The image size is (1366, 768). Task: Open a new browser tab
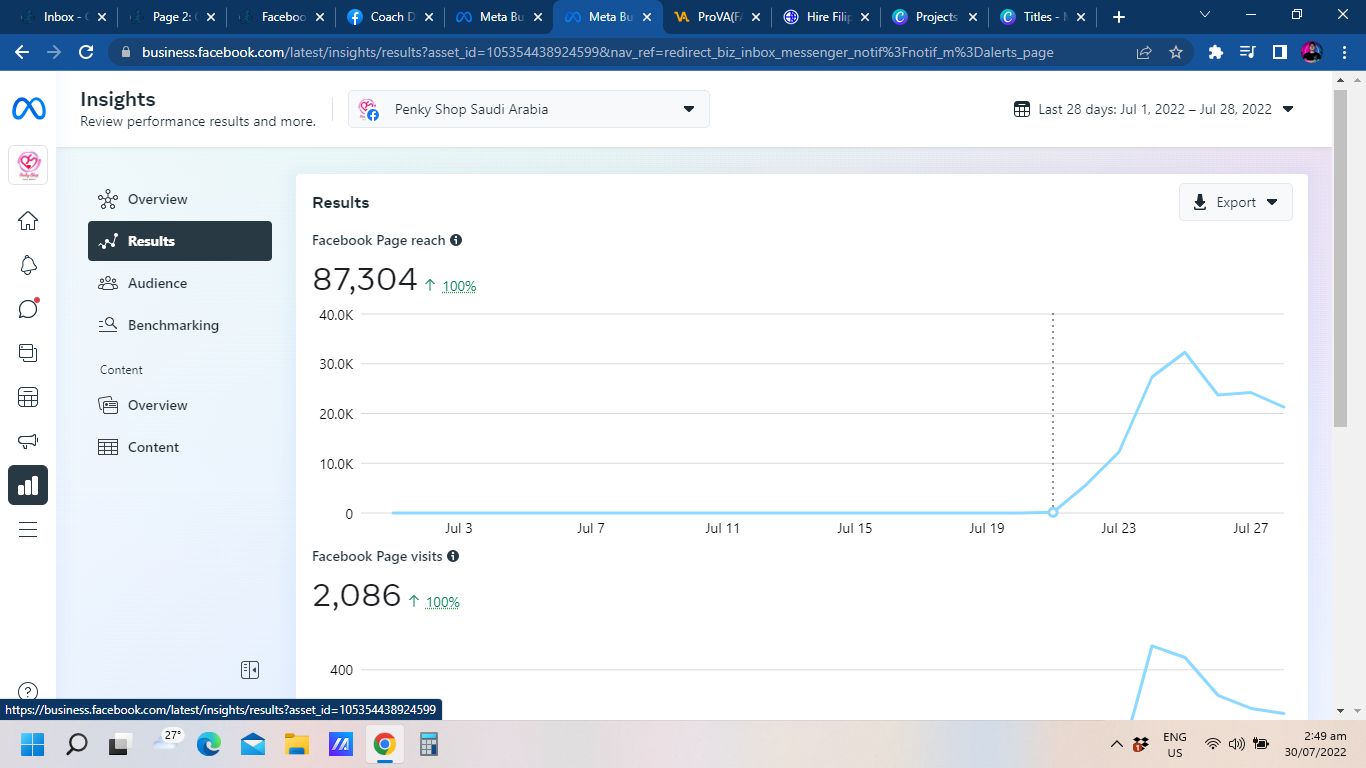1119,17
